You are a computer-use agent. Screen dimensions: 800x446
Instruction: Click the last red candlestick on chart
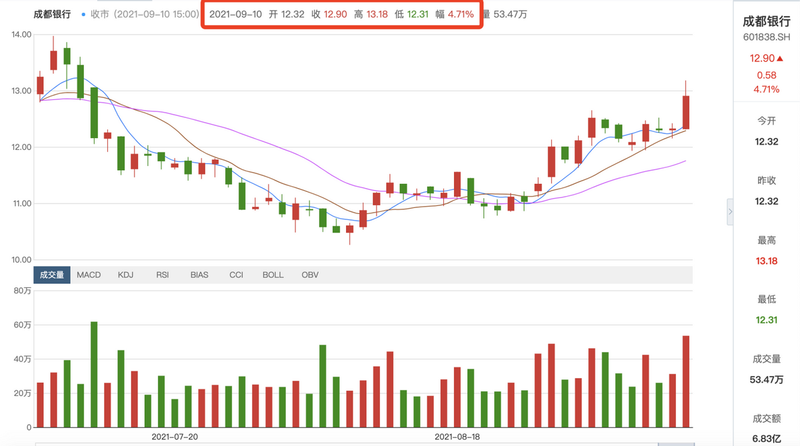point(686,112)
